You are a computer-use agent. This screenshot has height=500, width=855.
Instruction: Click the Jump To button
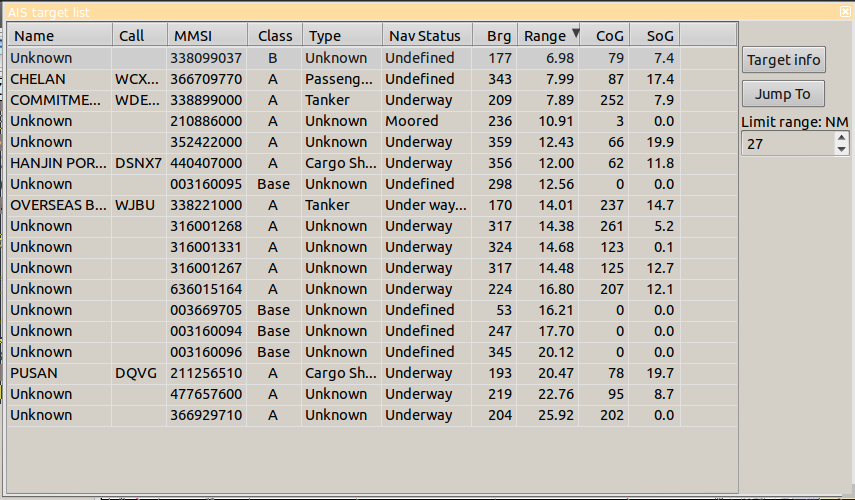[x=783, y=94]
